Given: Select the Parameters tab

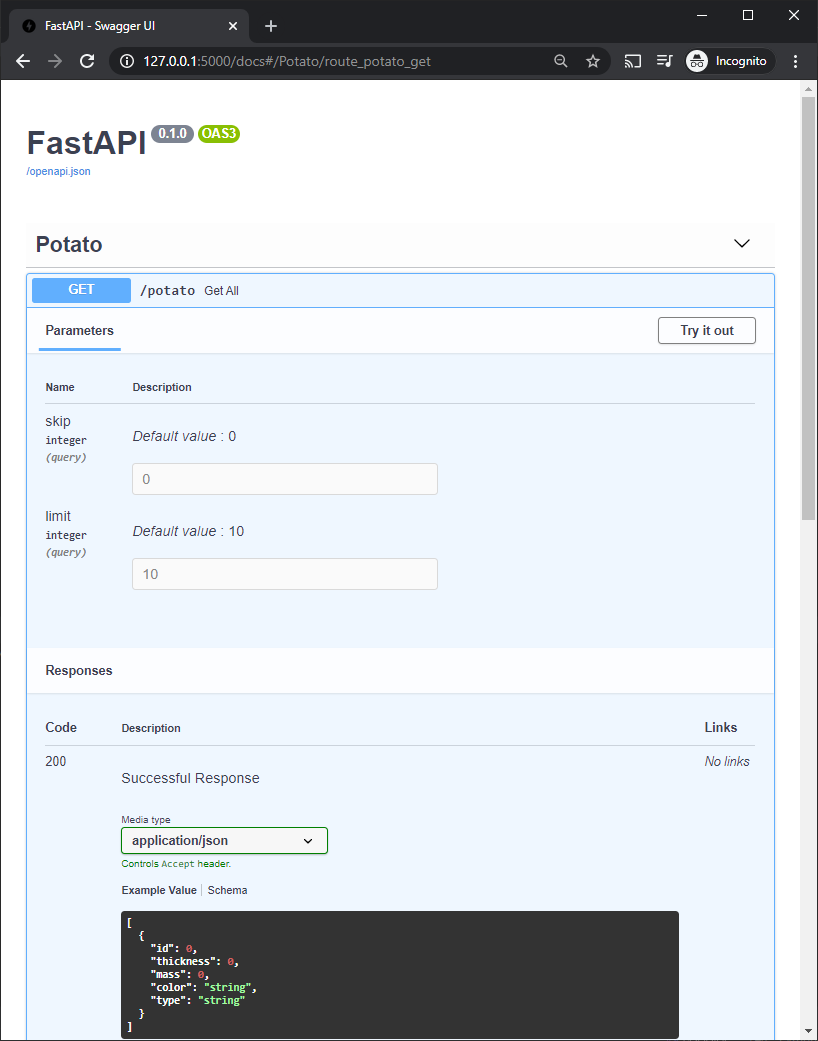Looking at the screenshot, I should coord(80,331).
